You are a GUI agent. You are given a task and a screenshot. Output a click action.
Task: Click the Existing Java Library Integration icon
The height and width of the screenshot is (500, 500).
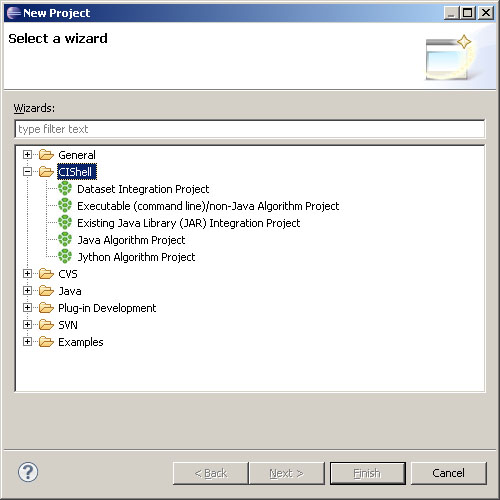click(65, 222)
